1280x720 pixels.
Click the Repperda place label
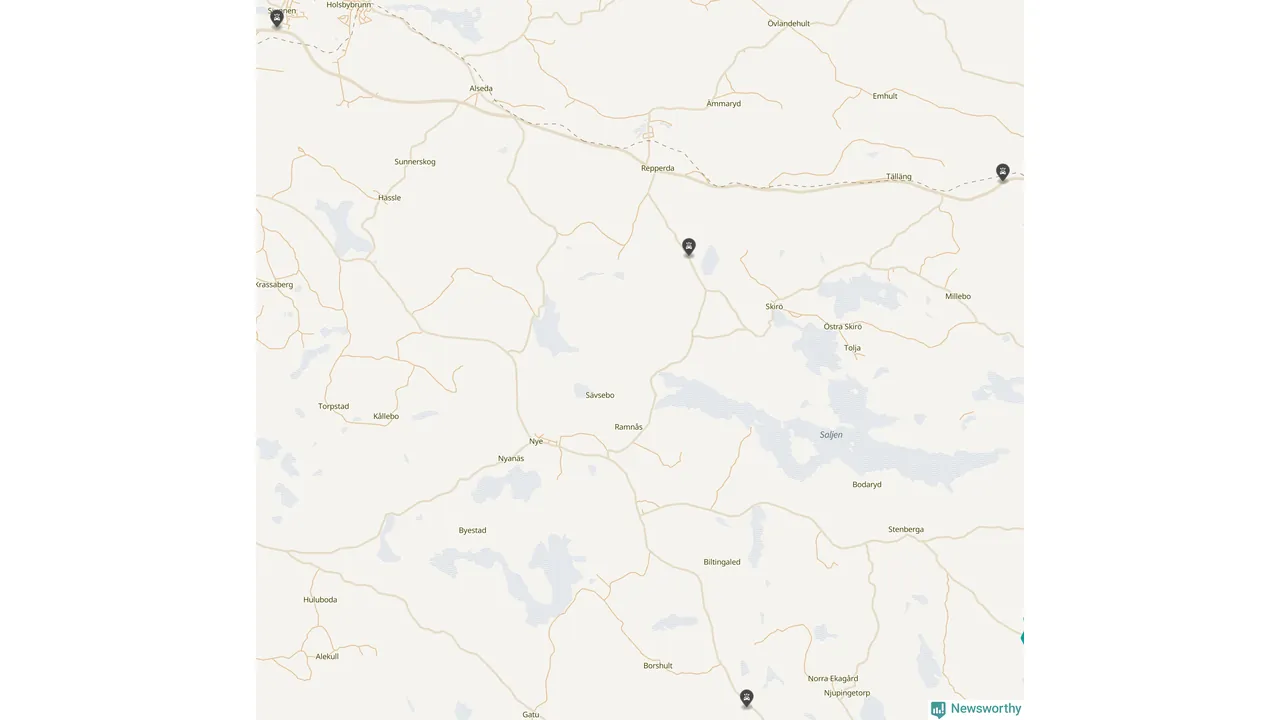[x=657, y=168]
